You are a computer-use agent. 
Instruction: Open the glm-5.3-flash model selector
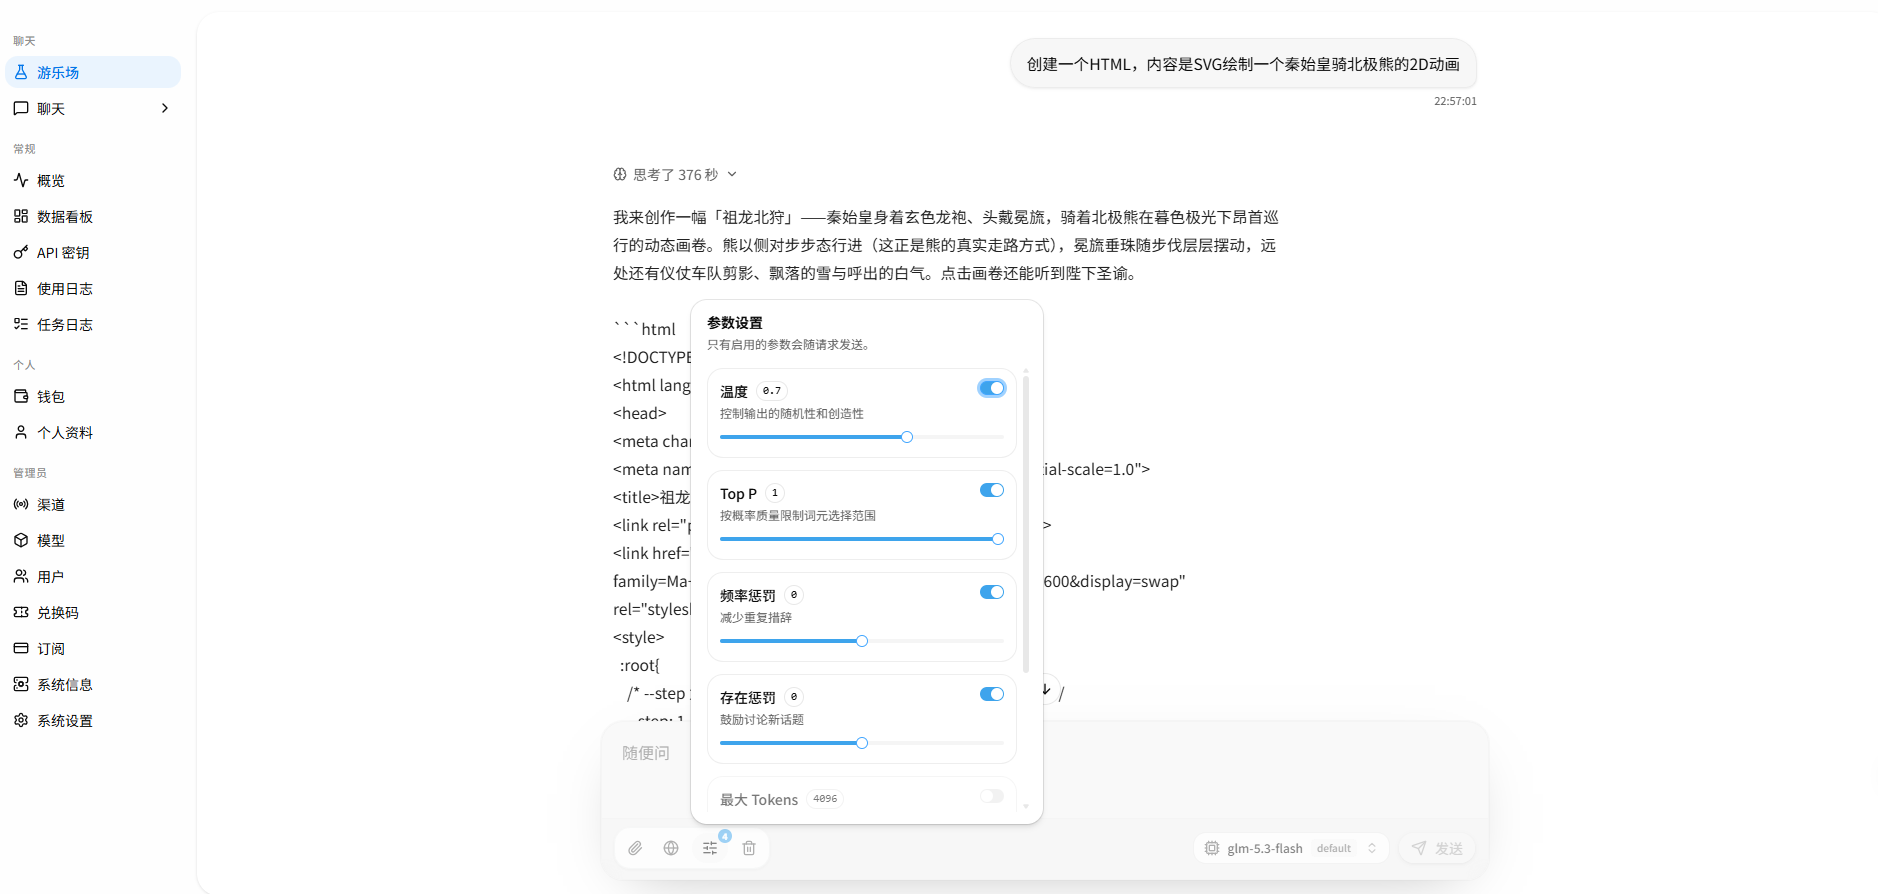(x=1291, y=848)
